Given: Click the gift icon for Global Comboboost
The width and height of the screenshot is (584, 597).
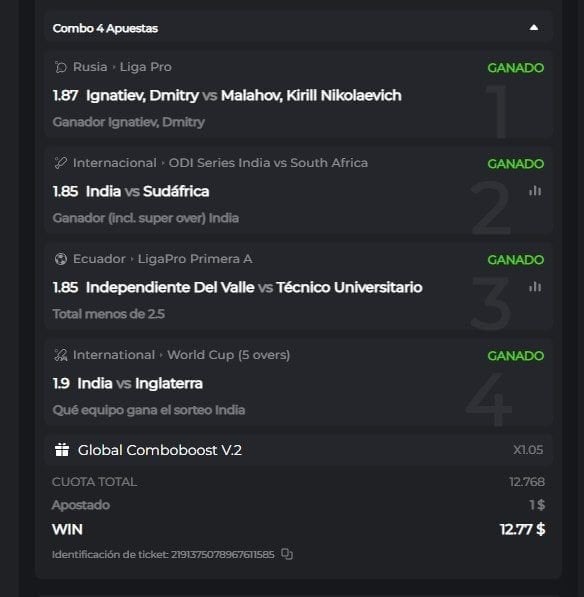Looking at the screenshot, I should pyautogui.click(x=62, y=450).
